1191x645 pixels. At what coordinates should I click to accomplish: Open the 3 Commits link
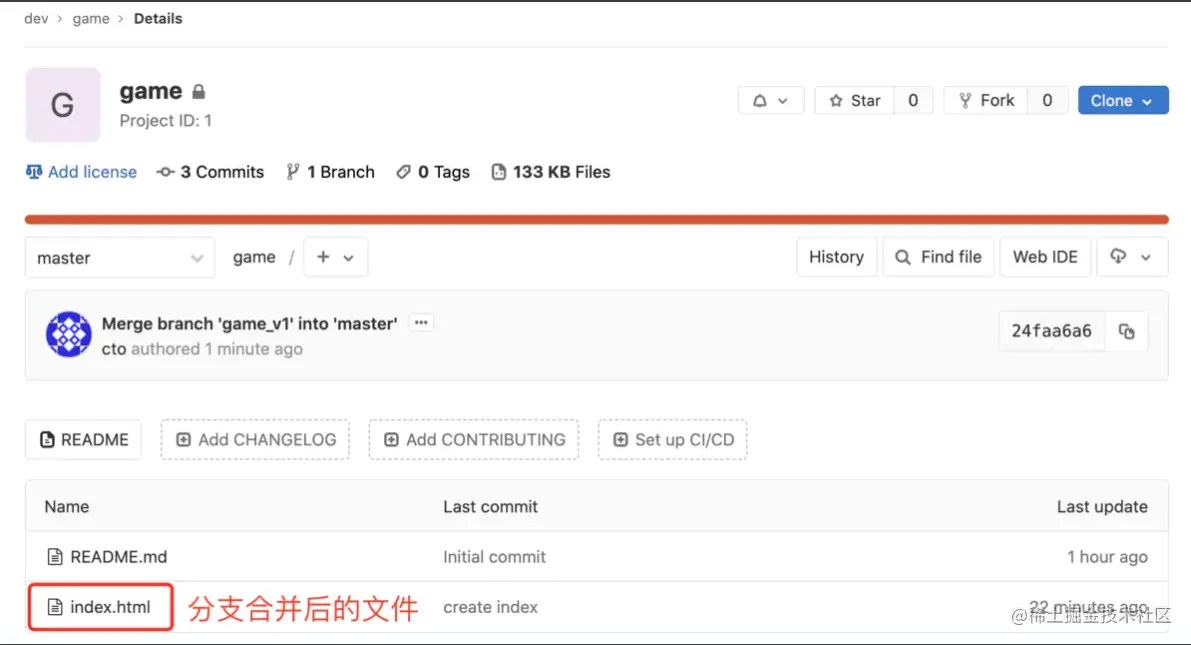tap(210, 172)
